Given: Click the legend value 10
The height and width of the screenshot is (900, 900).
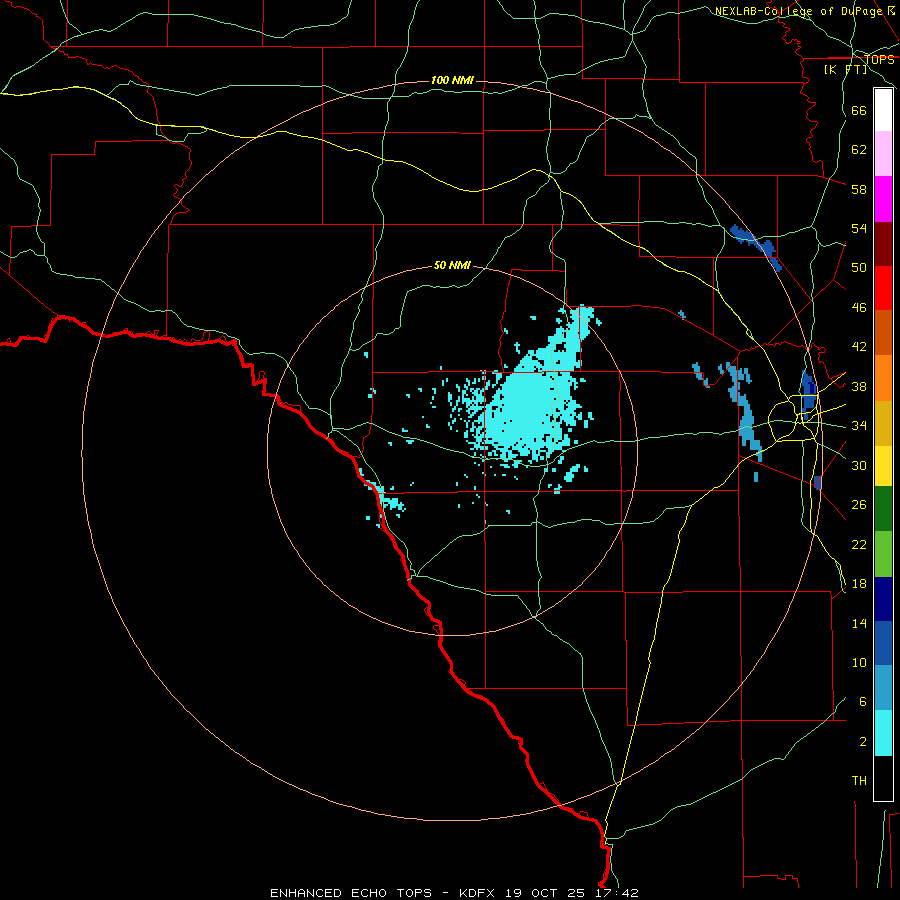Looking at the screenshot, I should 859,663.
